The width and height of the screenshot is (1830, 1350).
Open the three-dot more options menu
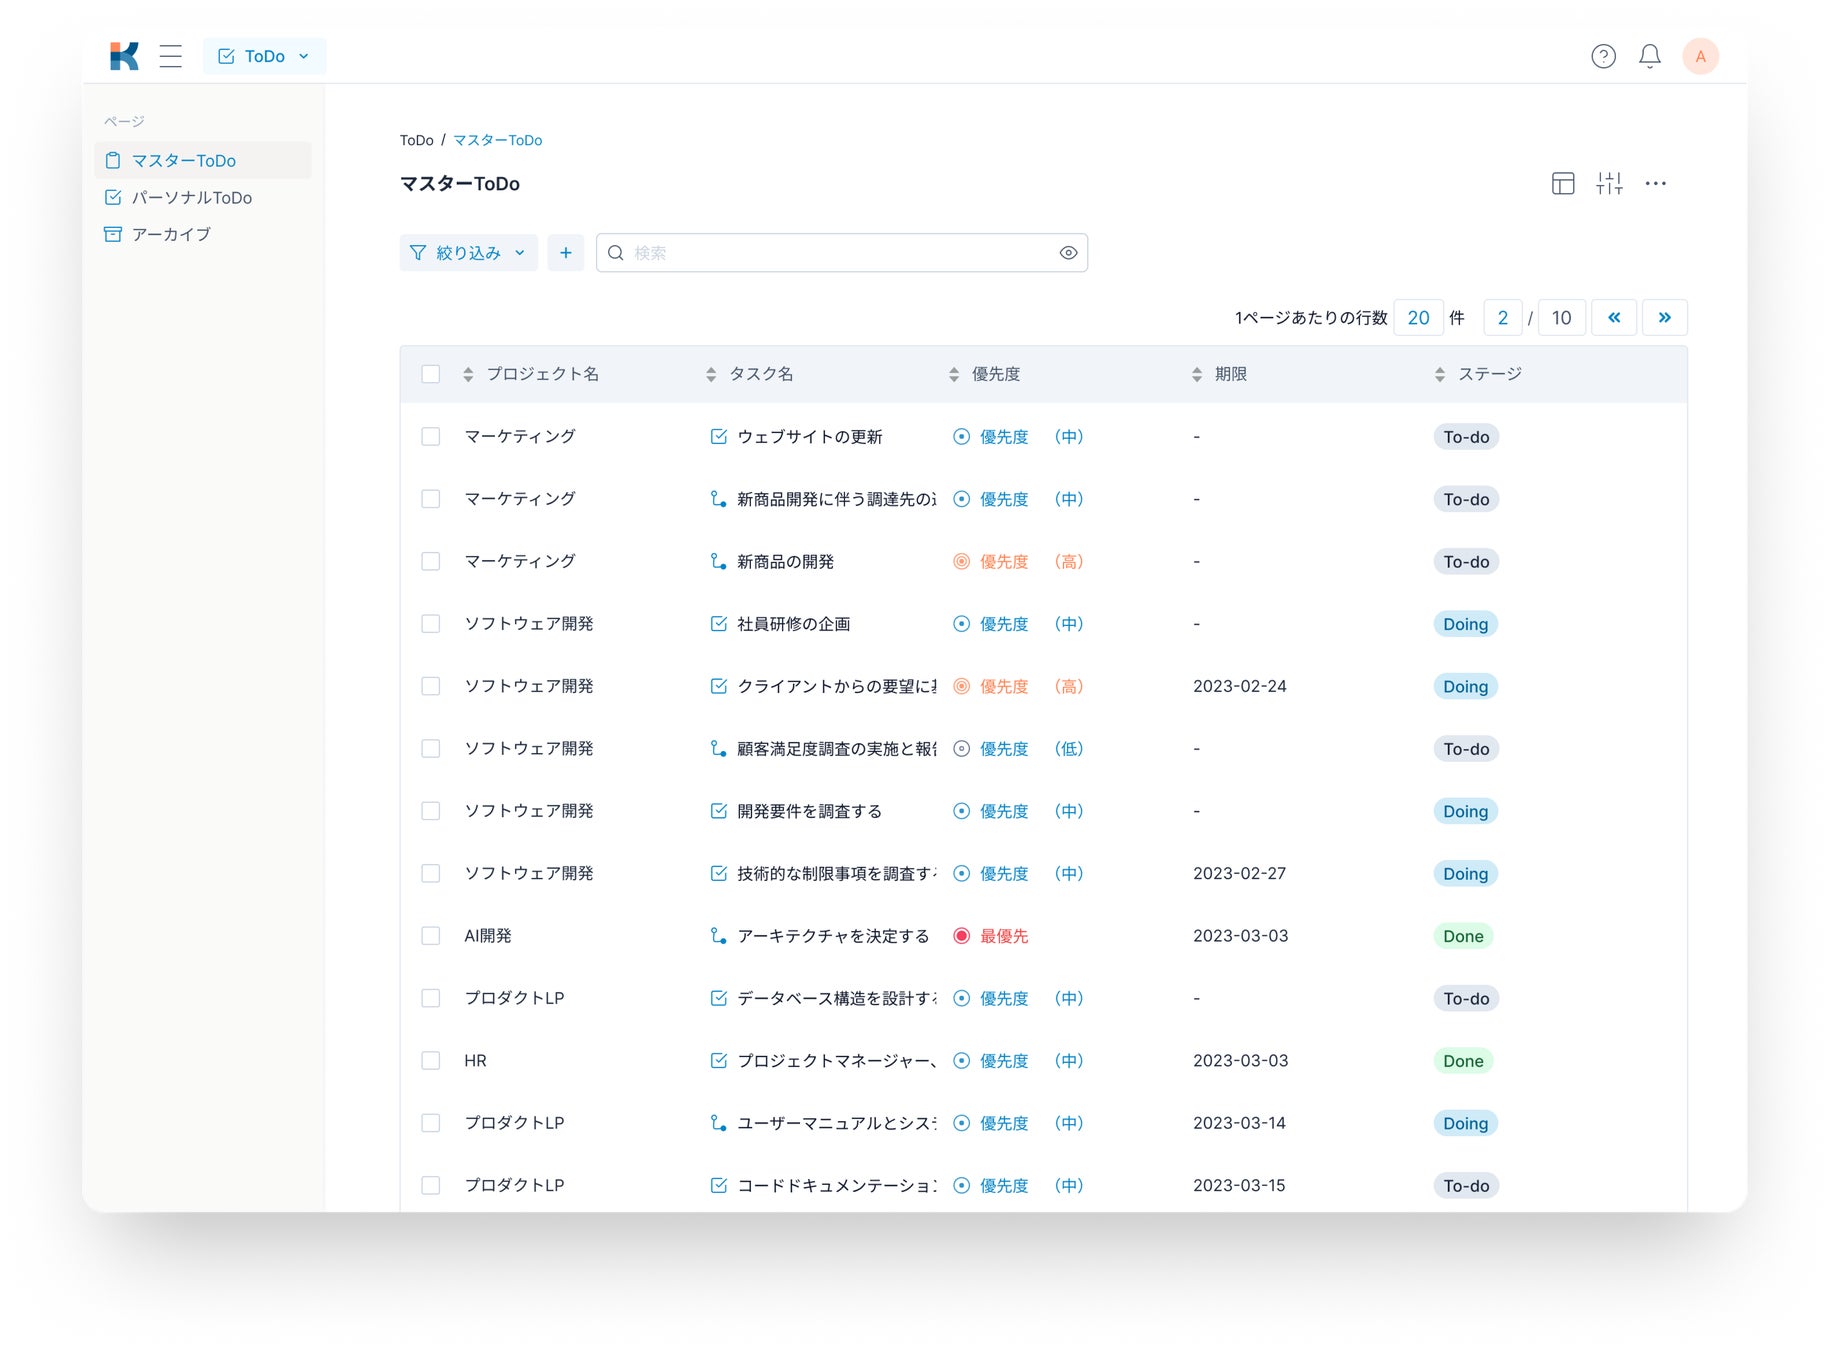click(1656, 183)
